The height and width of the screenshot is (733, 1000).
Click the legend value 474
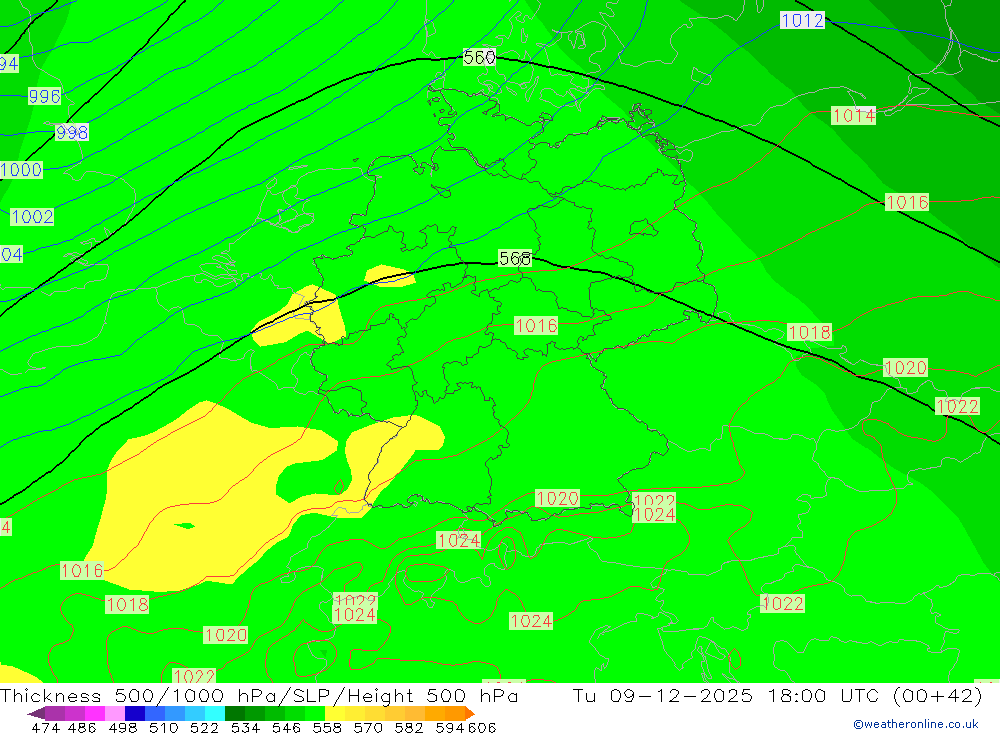click(x=45, y=727)
